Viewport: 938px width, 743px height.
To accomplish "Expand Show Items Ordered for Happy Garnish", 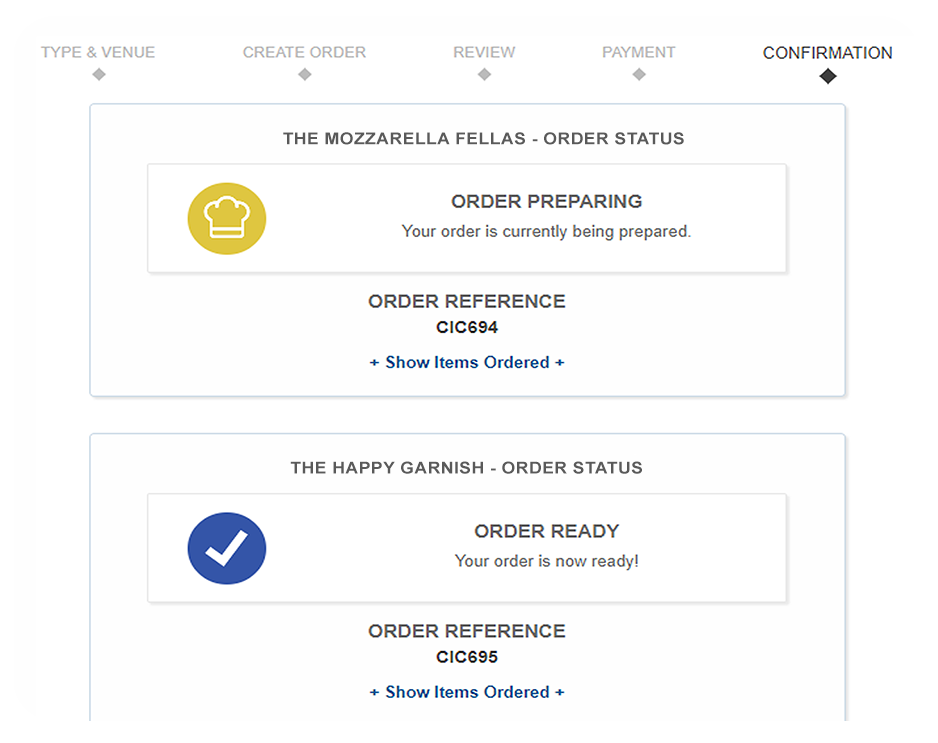I will [467, 692].
